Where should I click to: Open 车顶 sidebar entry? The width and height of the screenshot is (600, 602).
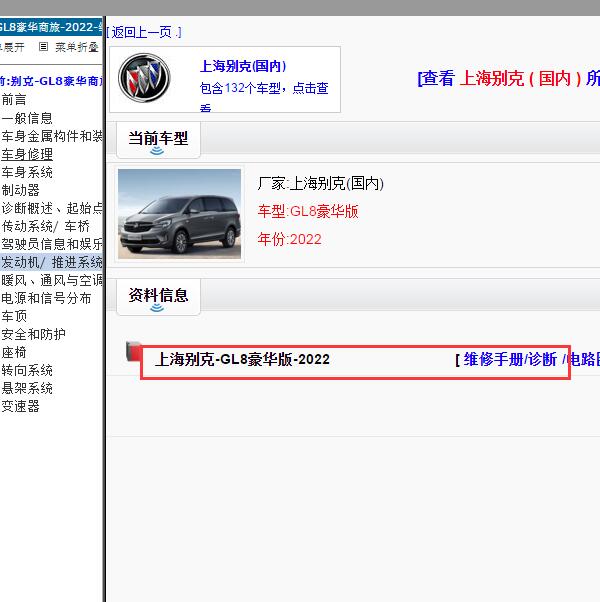point(14,316)
